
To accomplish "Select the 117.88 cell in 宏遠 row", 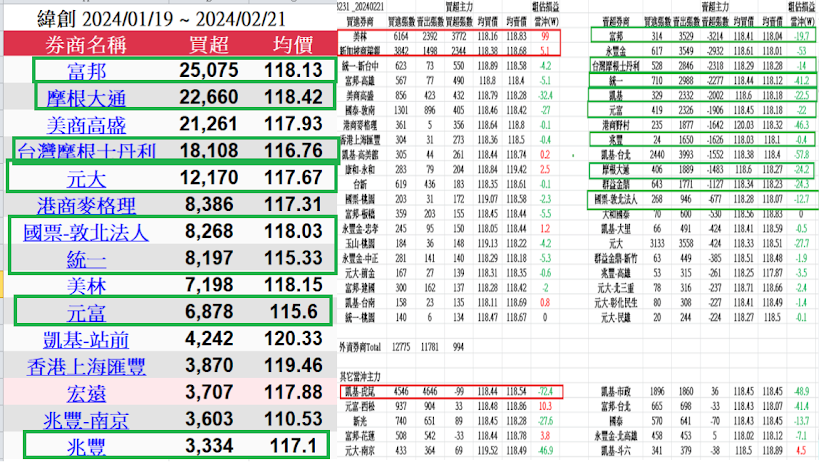I will click(293, 392).
